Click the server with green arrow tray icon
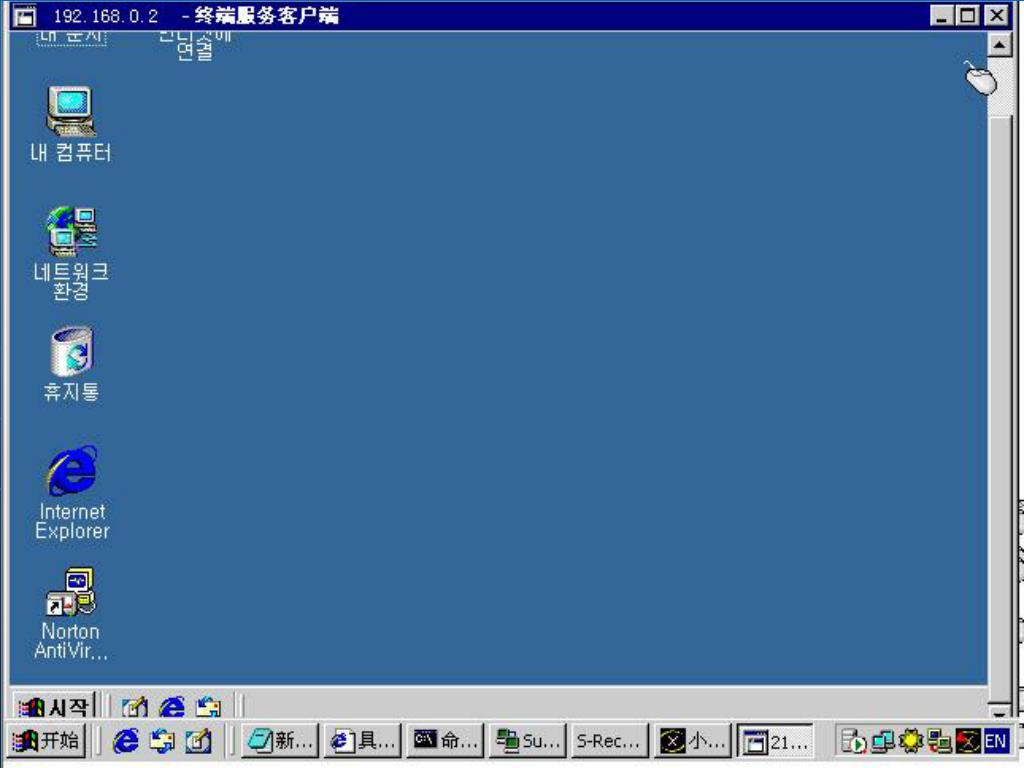This screenshot has height=768, width=1024. point(854,741)
